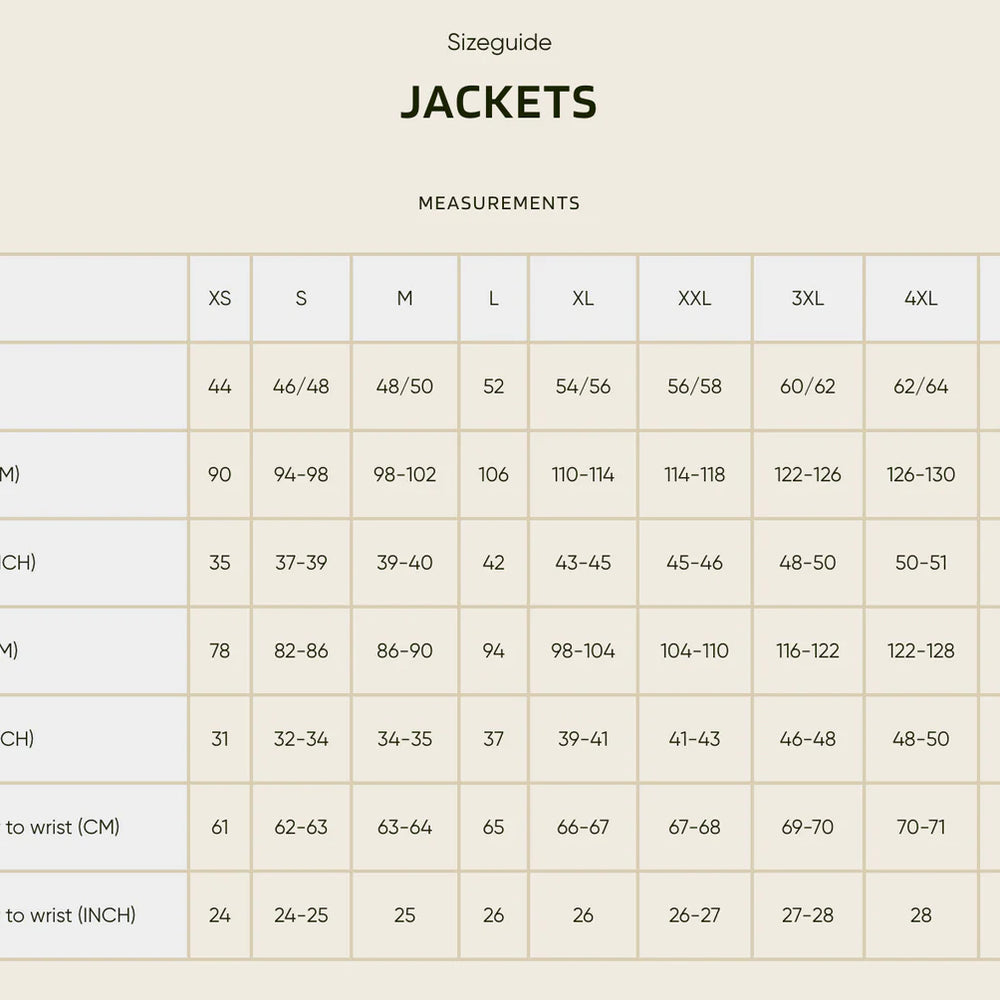Click the XS size column header

220,298
